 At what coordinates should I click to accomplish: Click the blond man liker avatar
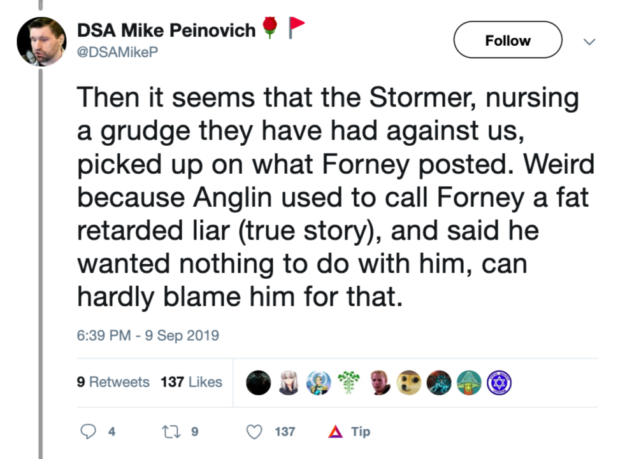pyautogui.click(x=379, y=383)
